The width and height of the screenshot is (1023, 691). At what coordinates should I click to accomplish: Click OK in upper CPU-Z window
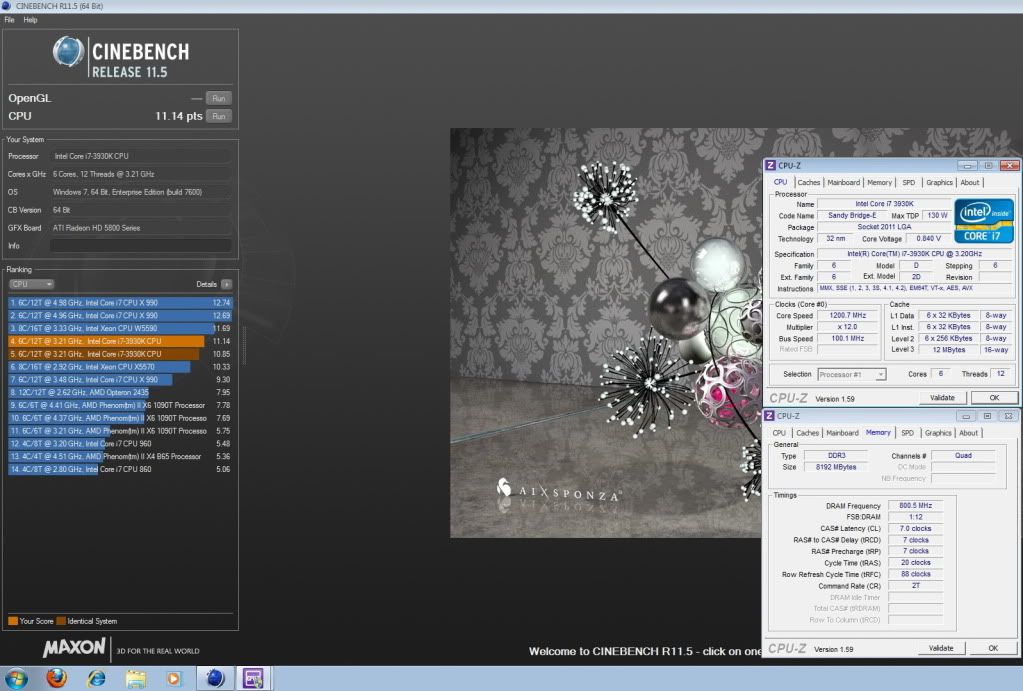pyautogui.click(x=994, y=397)
